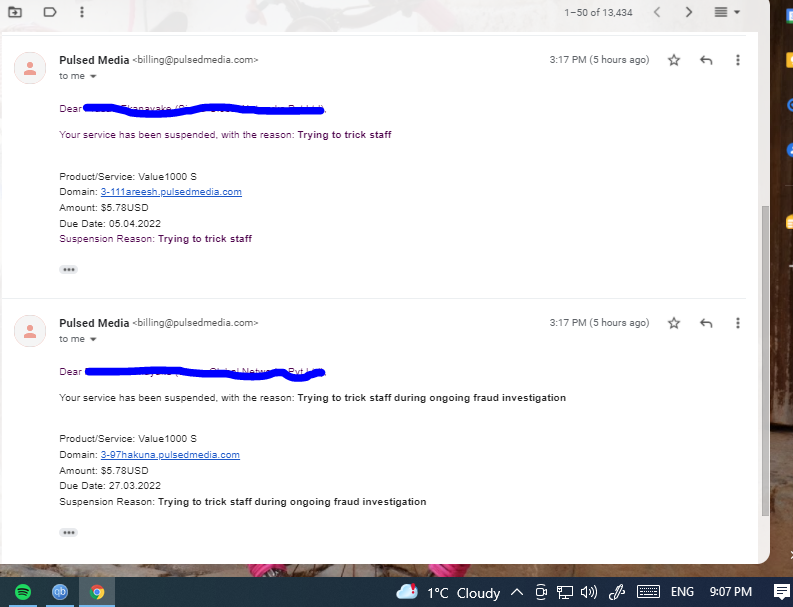Click sender avatar of first email
The image size is (793, 607).
(x=30, y=68)
